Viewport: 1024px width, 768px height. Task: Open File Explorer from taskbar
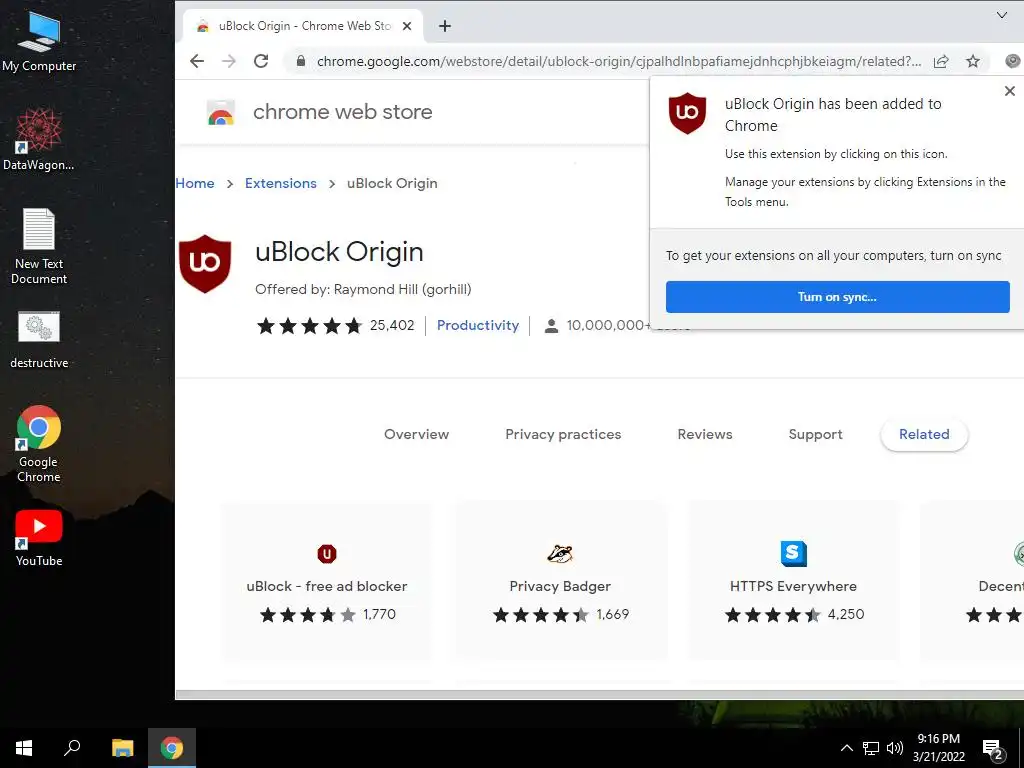[x=122, y=748]
